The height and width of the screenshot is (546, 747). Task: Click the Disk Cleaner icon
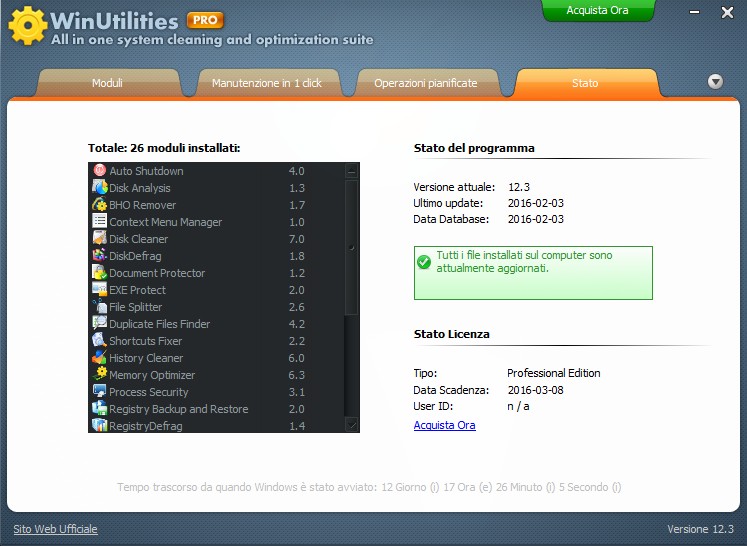coord(100,238)
